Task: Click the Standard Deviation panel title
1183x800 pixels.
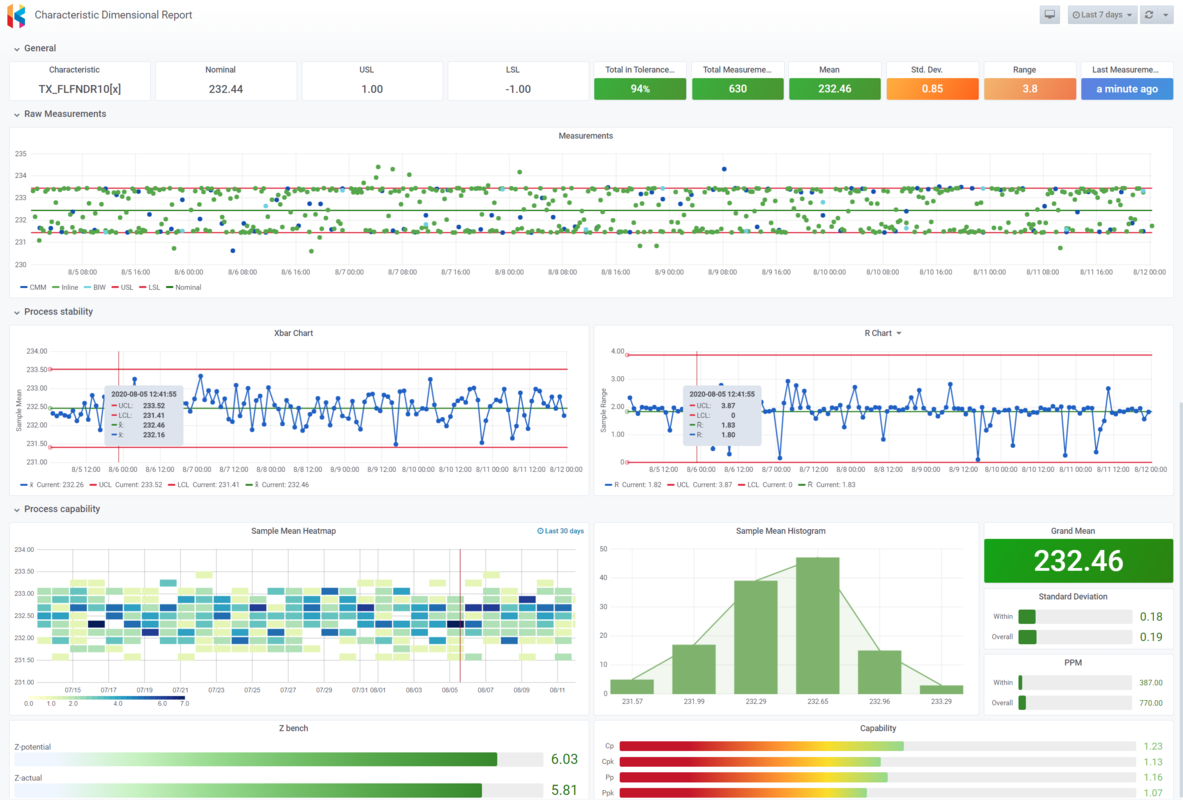Action: [x=1073, y=597]
